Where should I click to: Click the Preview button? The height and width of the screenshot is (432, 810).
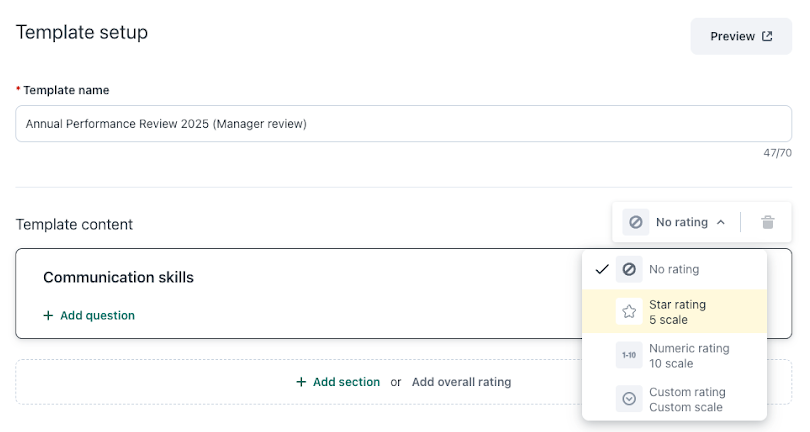pos(740,36)
